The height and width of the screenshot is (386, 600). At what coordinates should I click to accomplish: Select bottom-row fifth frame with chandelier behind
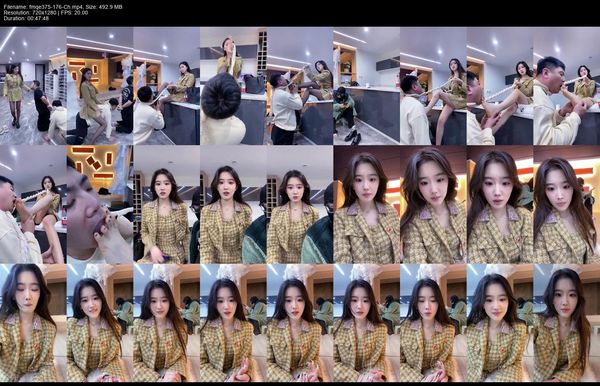coord(300,323)
